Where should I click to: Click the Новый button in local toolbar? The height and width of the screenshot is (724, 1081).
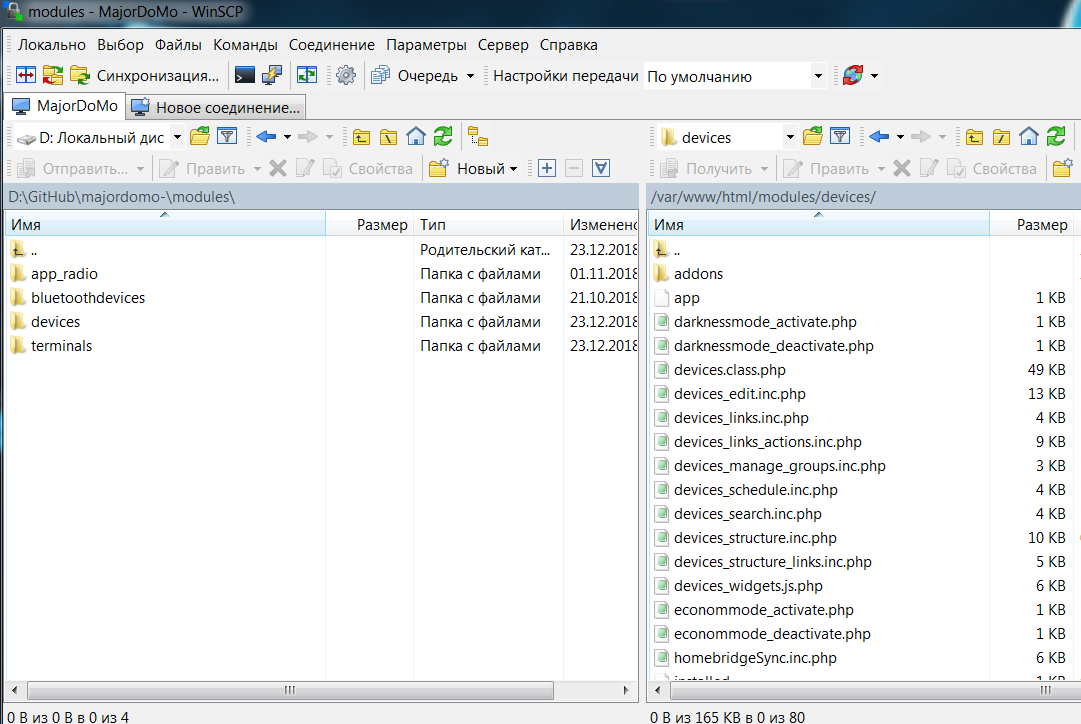[x=473, y=169]
